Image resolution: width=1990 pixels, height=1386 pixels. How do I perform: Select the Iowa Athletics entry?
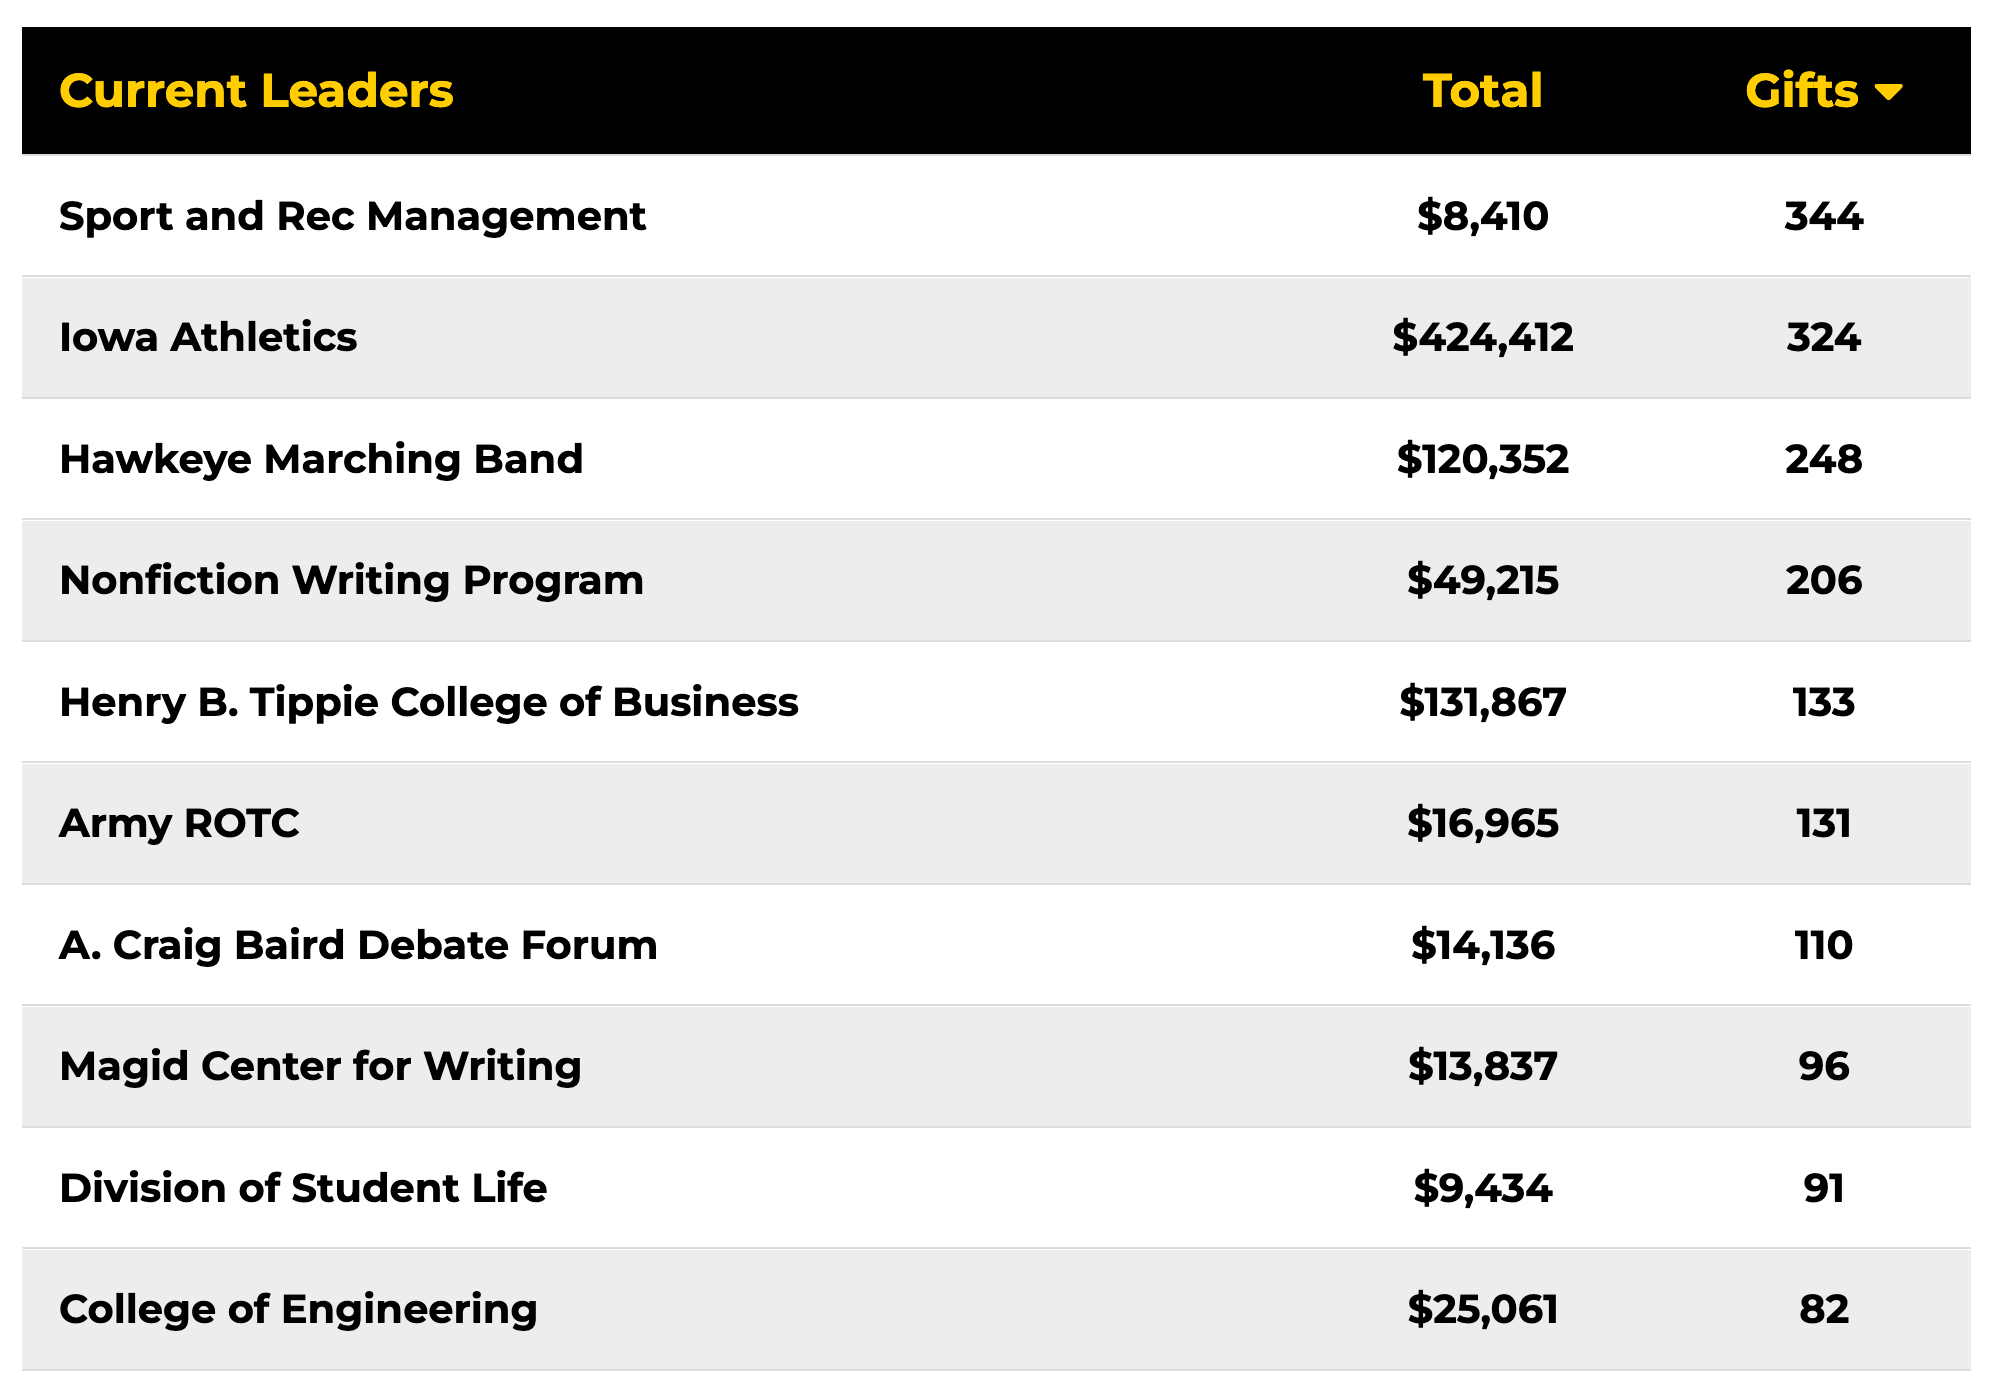coord(996,338)
